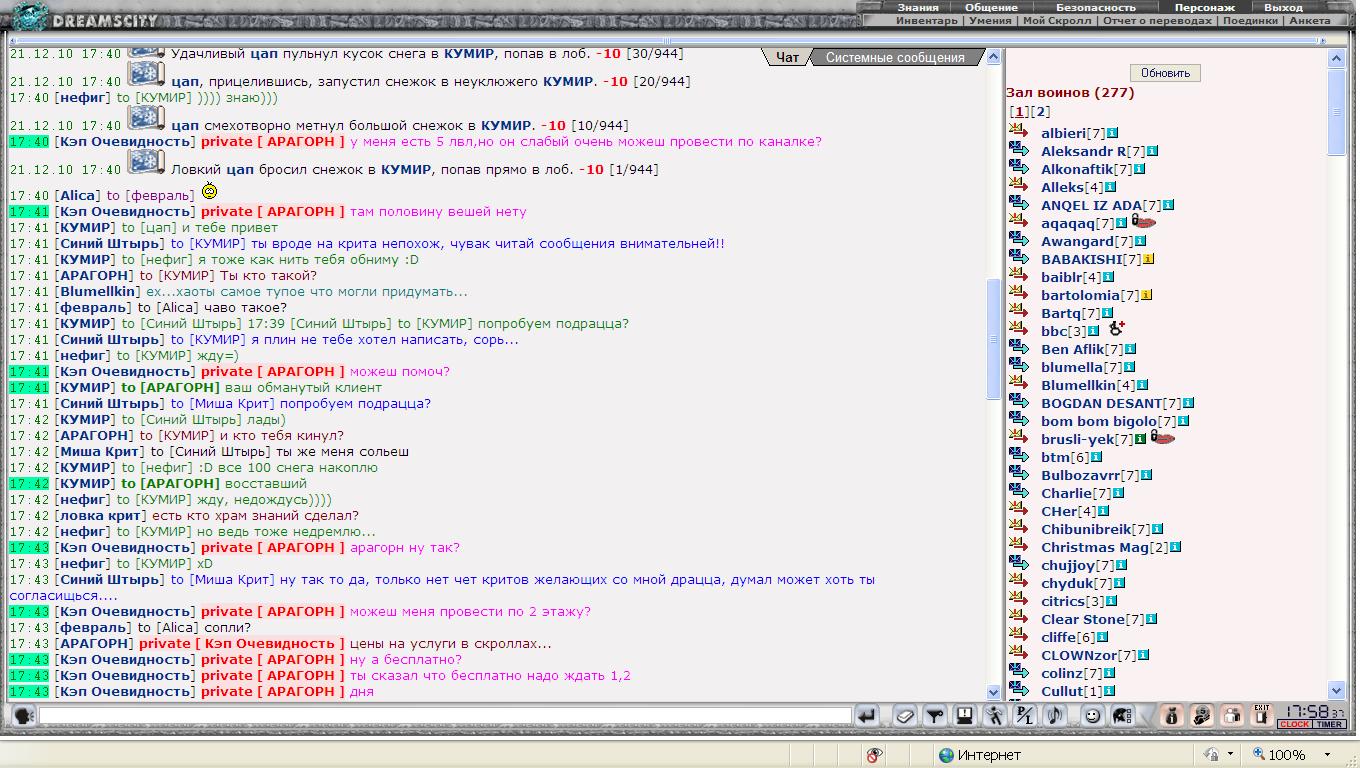The width and height of the screenshot is (1360, 768).
Task: Click the yellow info icon next to BABAKISHI
Action: (x=1148, y=259)
